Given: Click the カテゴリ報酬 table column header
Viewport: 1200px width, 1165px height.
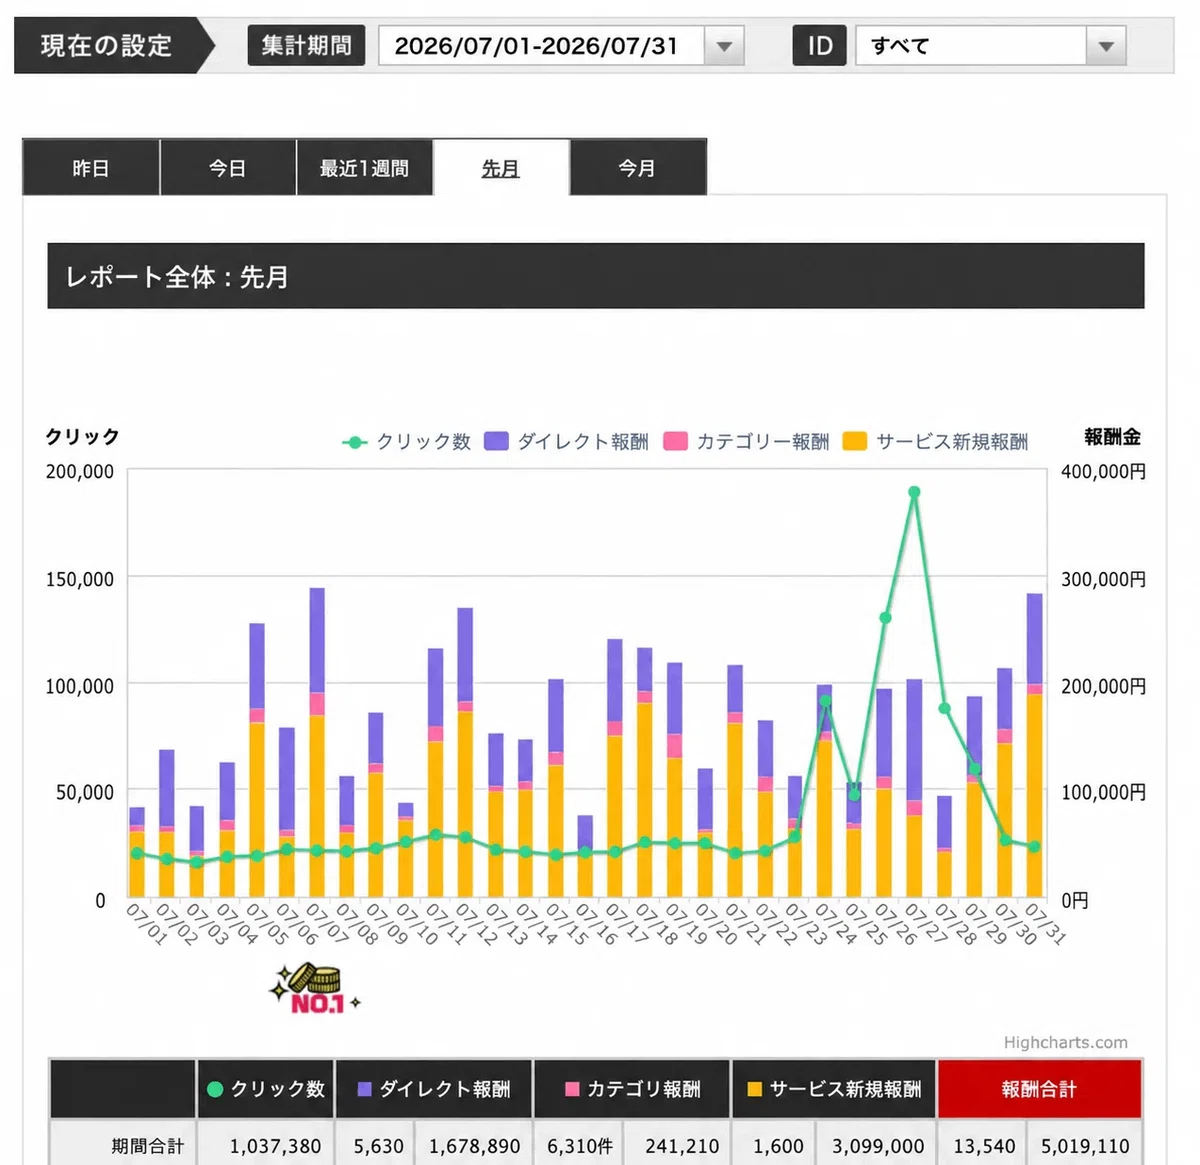Looking at the screenshot, I should coord(633,1089).
